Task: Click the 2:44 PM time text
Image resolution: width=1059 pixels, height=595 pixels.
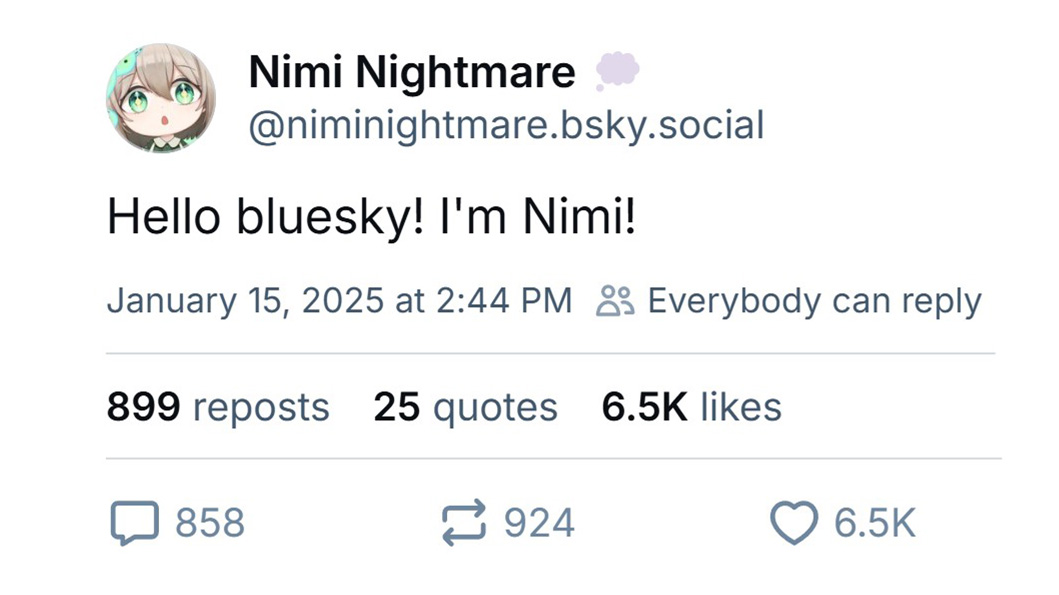Action: click(504, 301)
